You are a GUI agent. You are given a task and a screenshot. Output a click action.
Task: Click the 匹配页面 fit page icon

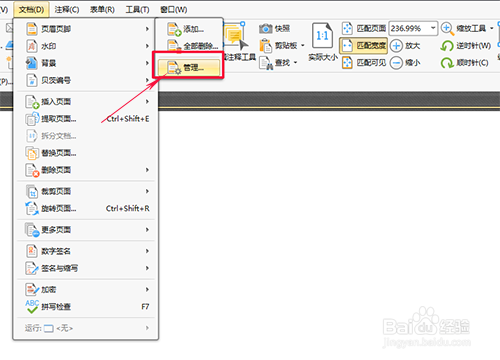coord(347,28)
